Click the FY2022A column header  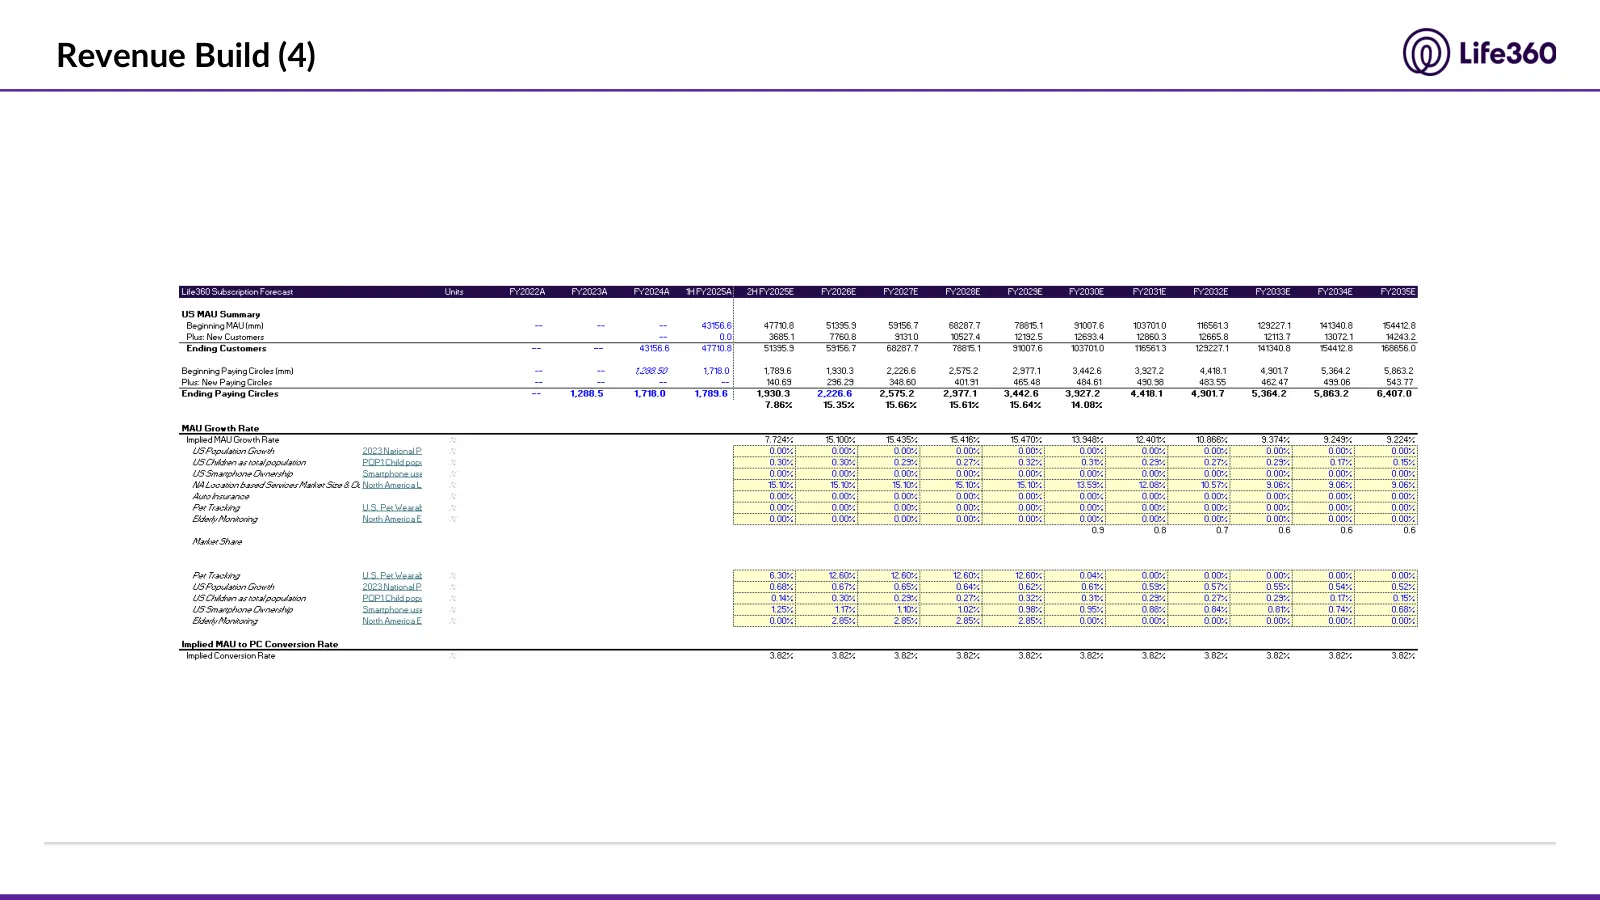(x=527, y=292)
